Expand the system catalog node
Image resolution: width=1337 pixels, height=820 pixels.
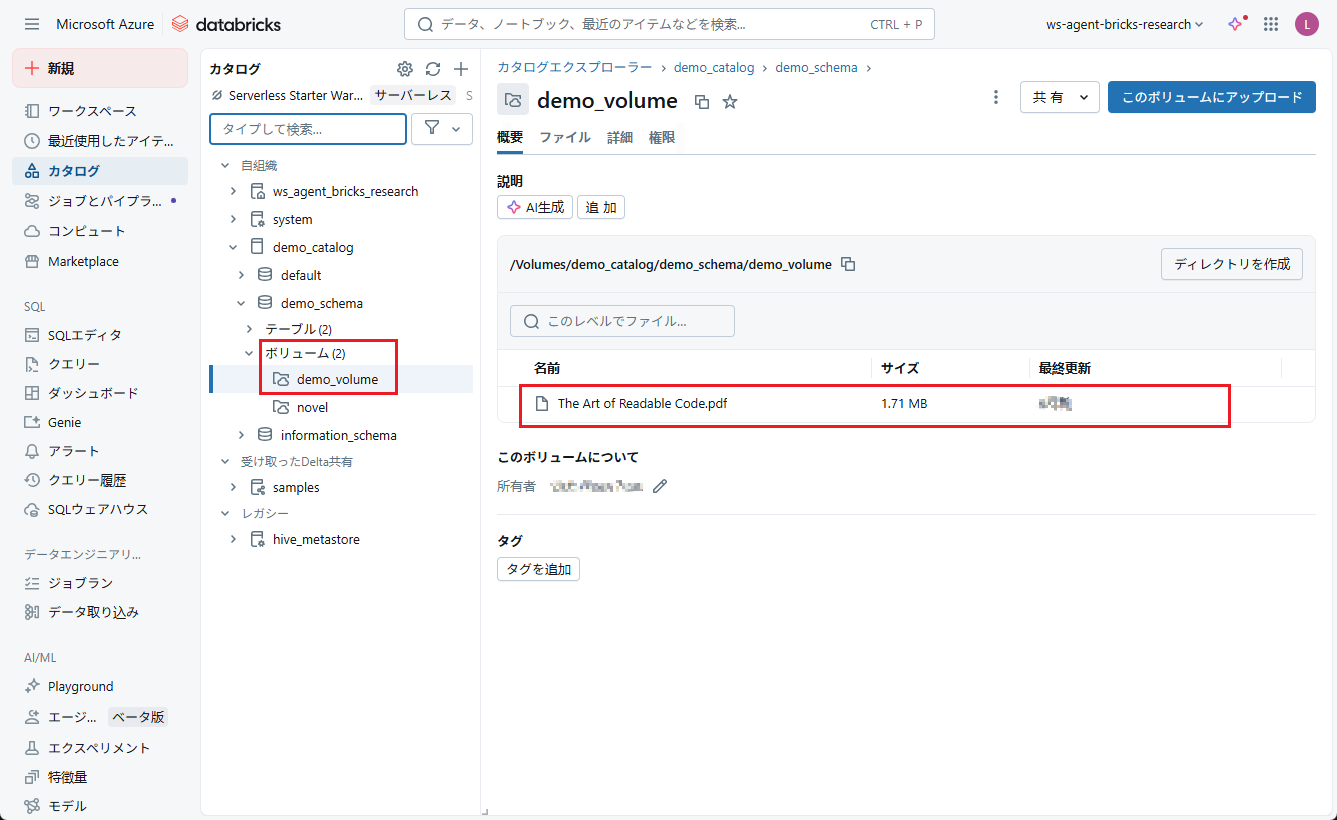(x=233, y=219)
